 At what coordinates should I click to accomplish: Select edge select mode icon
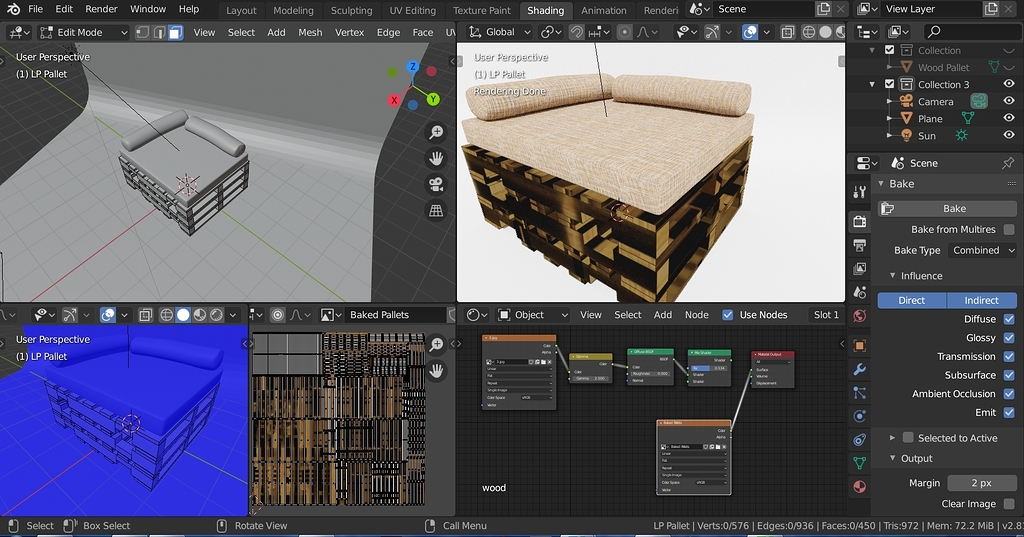point(159,32)
